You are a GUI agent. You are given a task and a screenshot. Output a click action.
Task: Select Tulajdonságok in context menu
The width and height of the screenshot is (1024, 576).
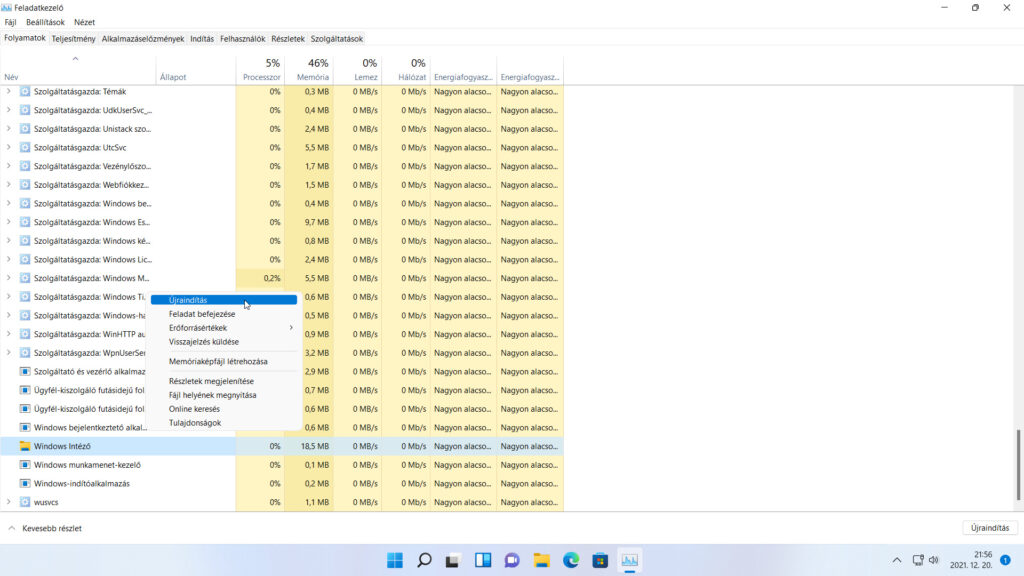(224, 423)
